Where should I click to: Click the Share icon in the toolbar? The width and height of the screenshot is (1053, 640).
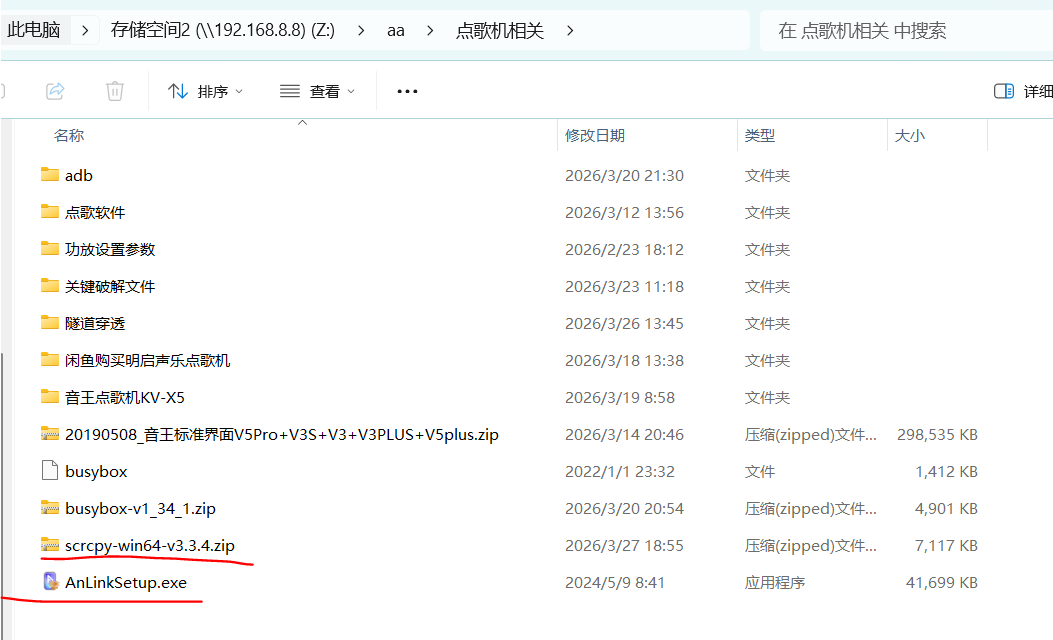click(x=55, y=90)
